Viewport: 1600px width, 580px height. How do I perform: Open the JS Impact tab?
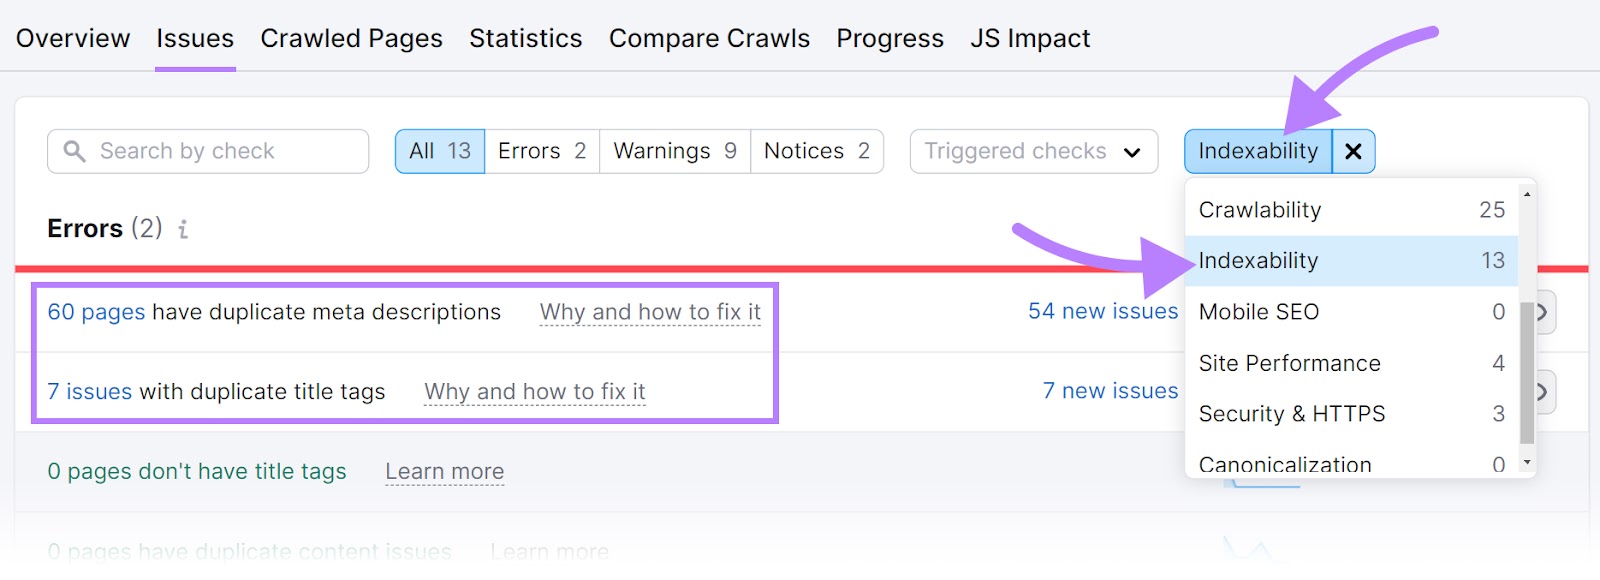point(1030,38)
